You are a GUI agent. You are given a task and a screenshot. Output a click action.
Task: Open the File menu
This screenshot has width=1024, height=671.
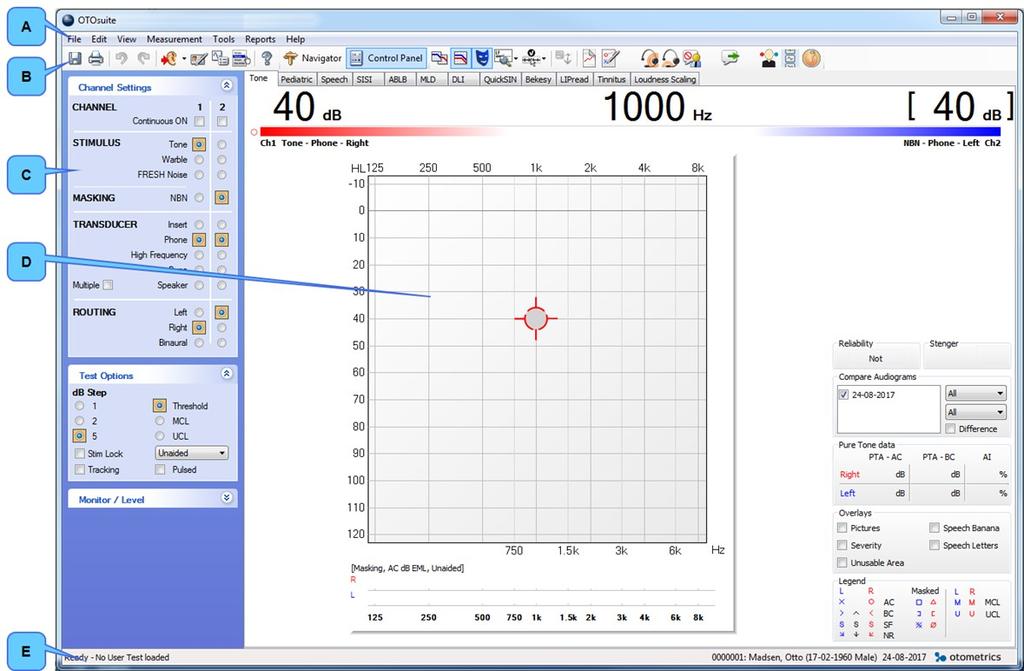click(x=74, y=39)
